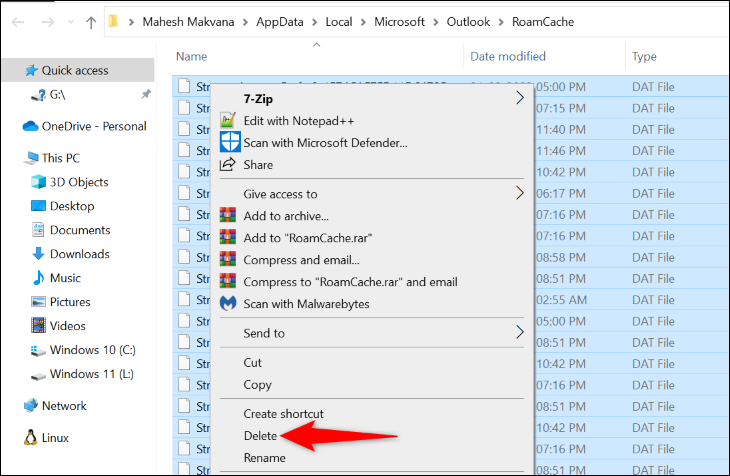The height and width of the screenshot is (476, 730).
Task: Click WinRAR icon beside Compress and email
Action: click(x=228, y=259)
